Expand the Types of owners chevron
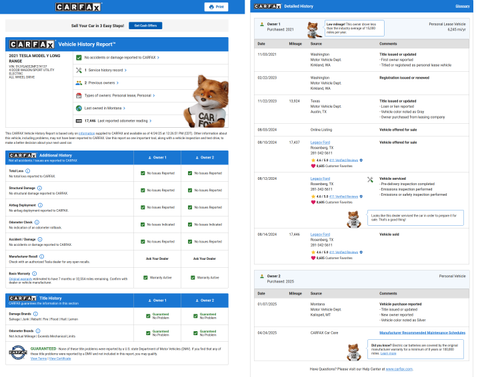This screenshot has width=490, height=378. click(x=154, y=96)
